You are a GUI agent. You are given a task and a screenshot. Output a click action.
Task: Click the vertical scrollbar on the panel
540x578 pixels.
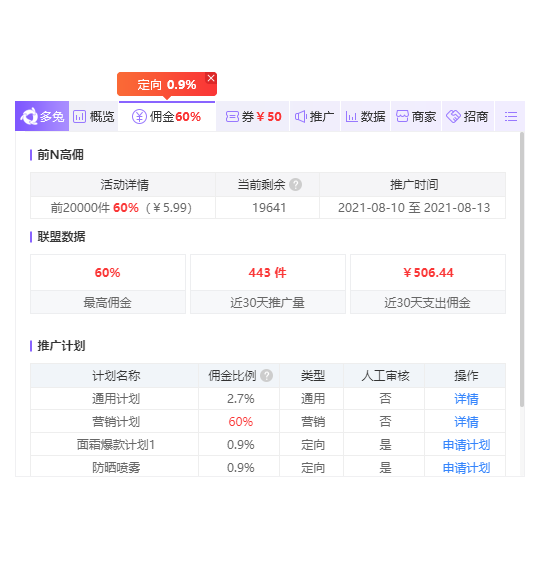[x=522, y=269]
